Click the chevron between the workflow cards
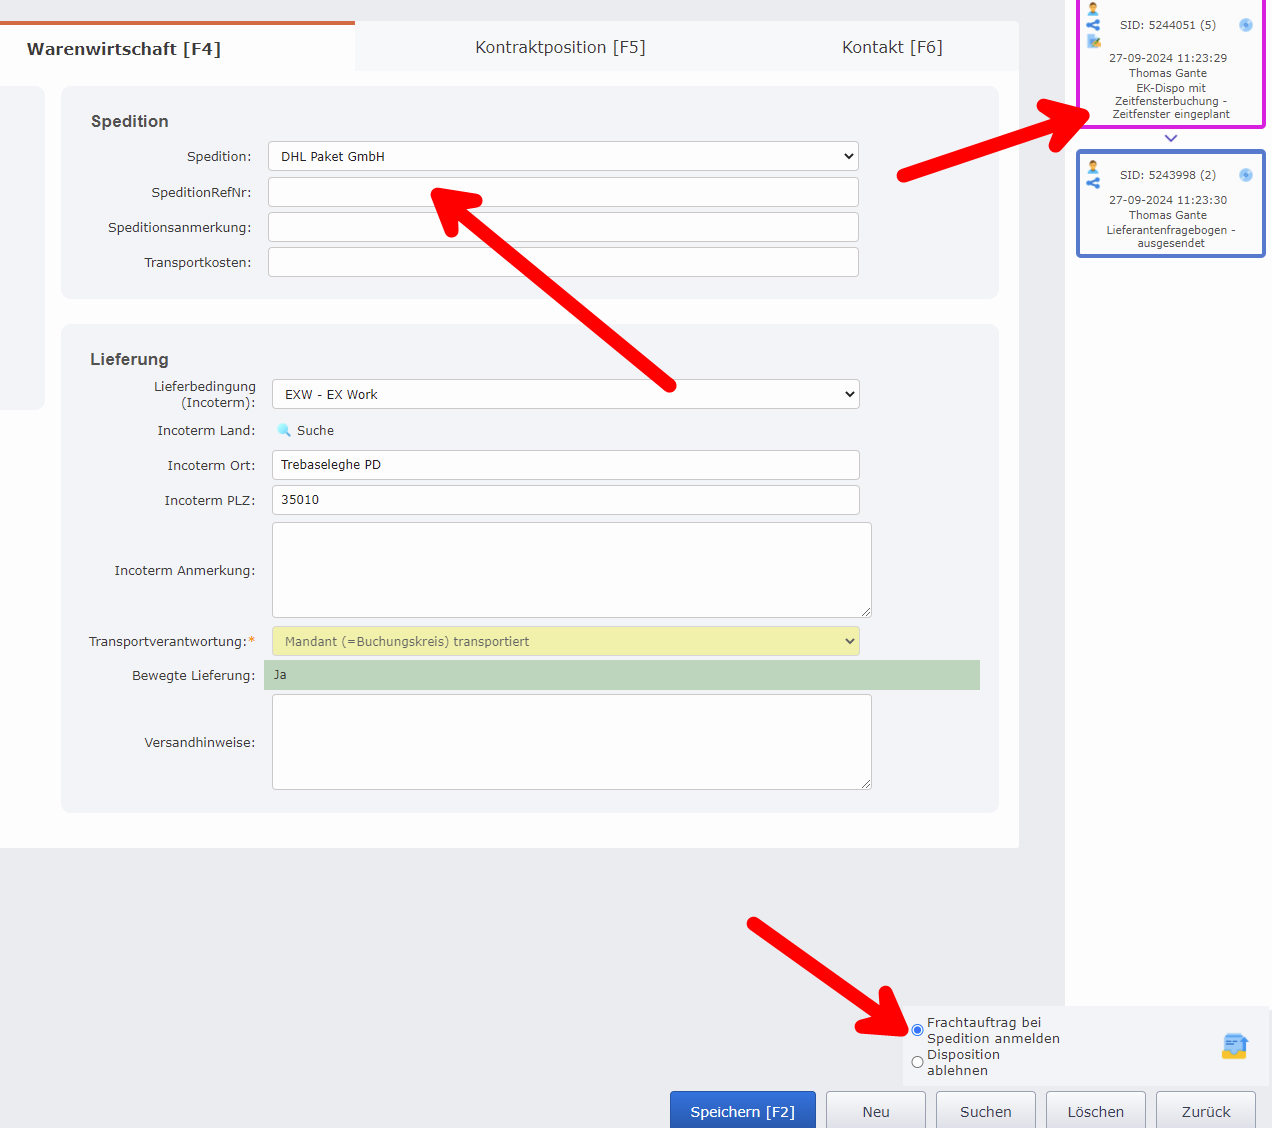 tap(1170, 138)
